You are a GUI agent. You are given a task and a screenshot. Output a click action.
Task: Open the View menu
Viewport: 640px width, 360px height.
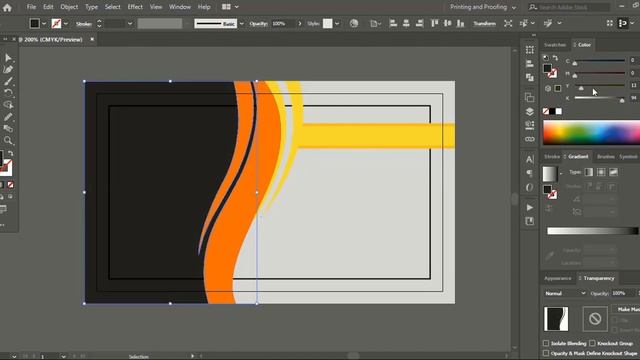tap(156, 7)
